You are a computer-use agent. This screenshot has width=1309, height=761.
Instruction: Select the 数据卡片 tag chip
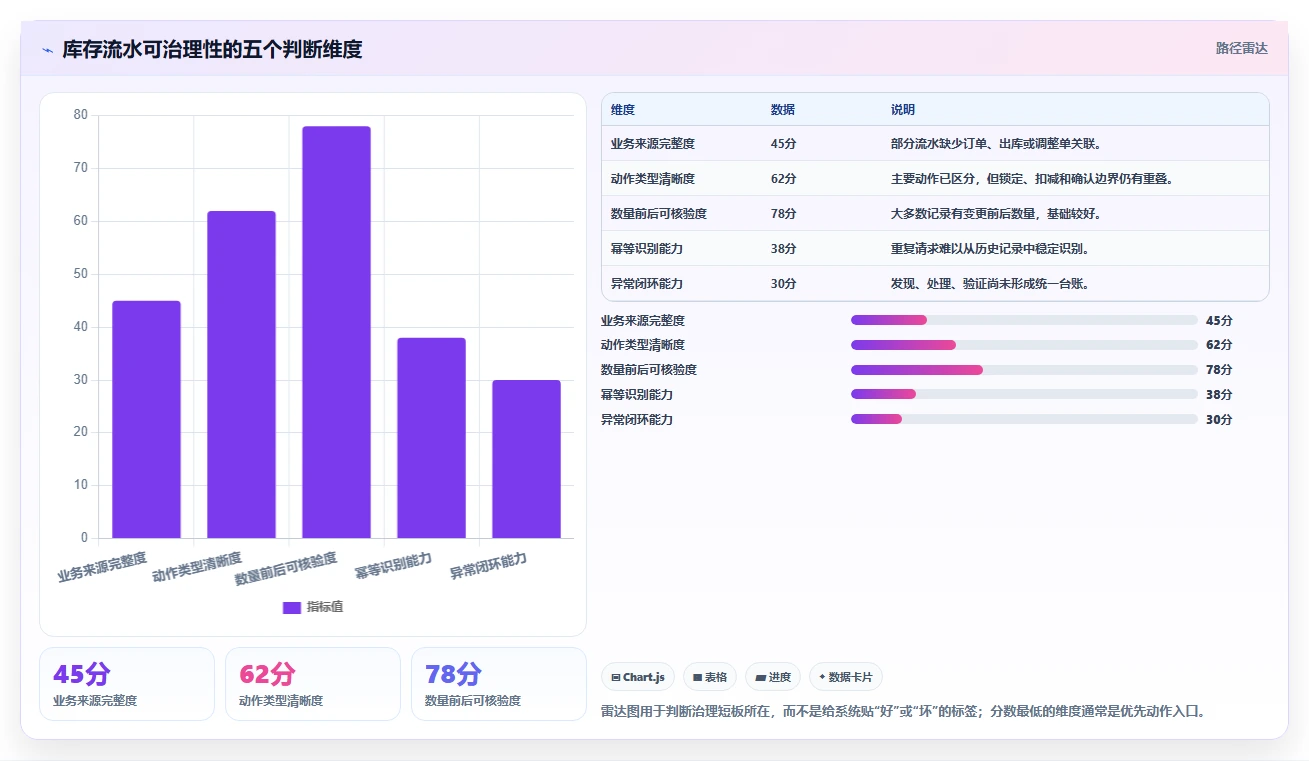click(x=846, y=677)
